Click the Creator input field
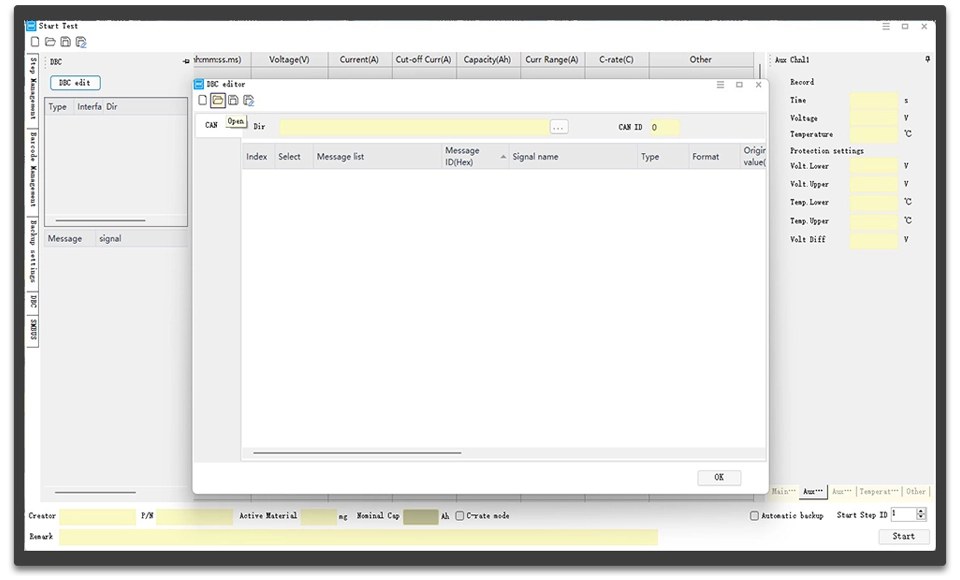The height and width of the screenshot is (580, 960). pos(97,516)
